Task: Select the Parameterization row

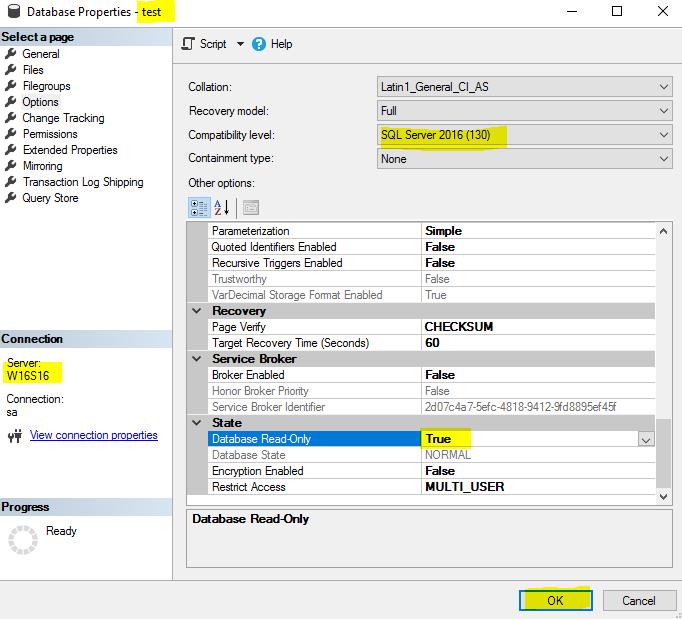Action: [431, 231]
